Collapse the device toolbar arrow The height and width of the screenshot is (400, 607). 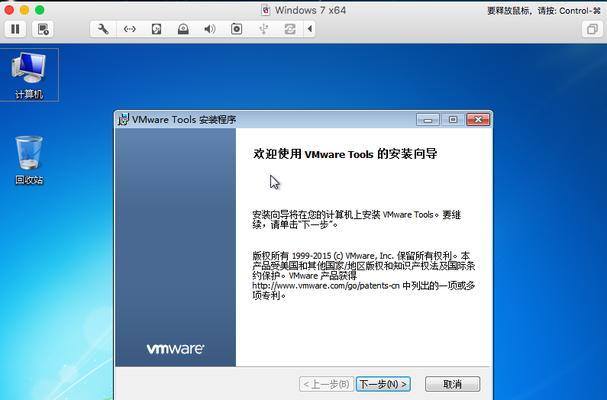click(309, 29)
